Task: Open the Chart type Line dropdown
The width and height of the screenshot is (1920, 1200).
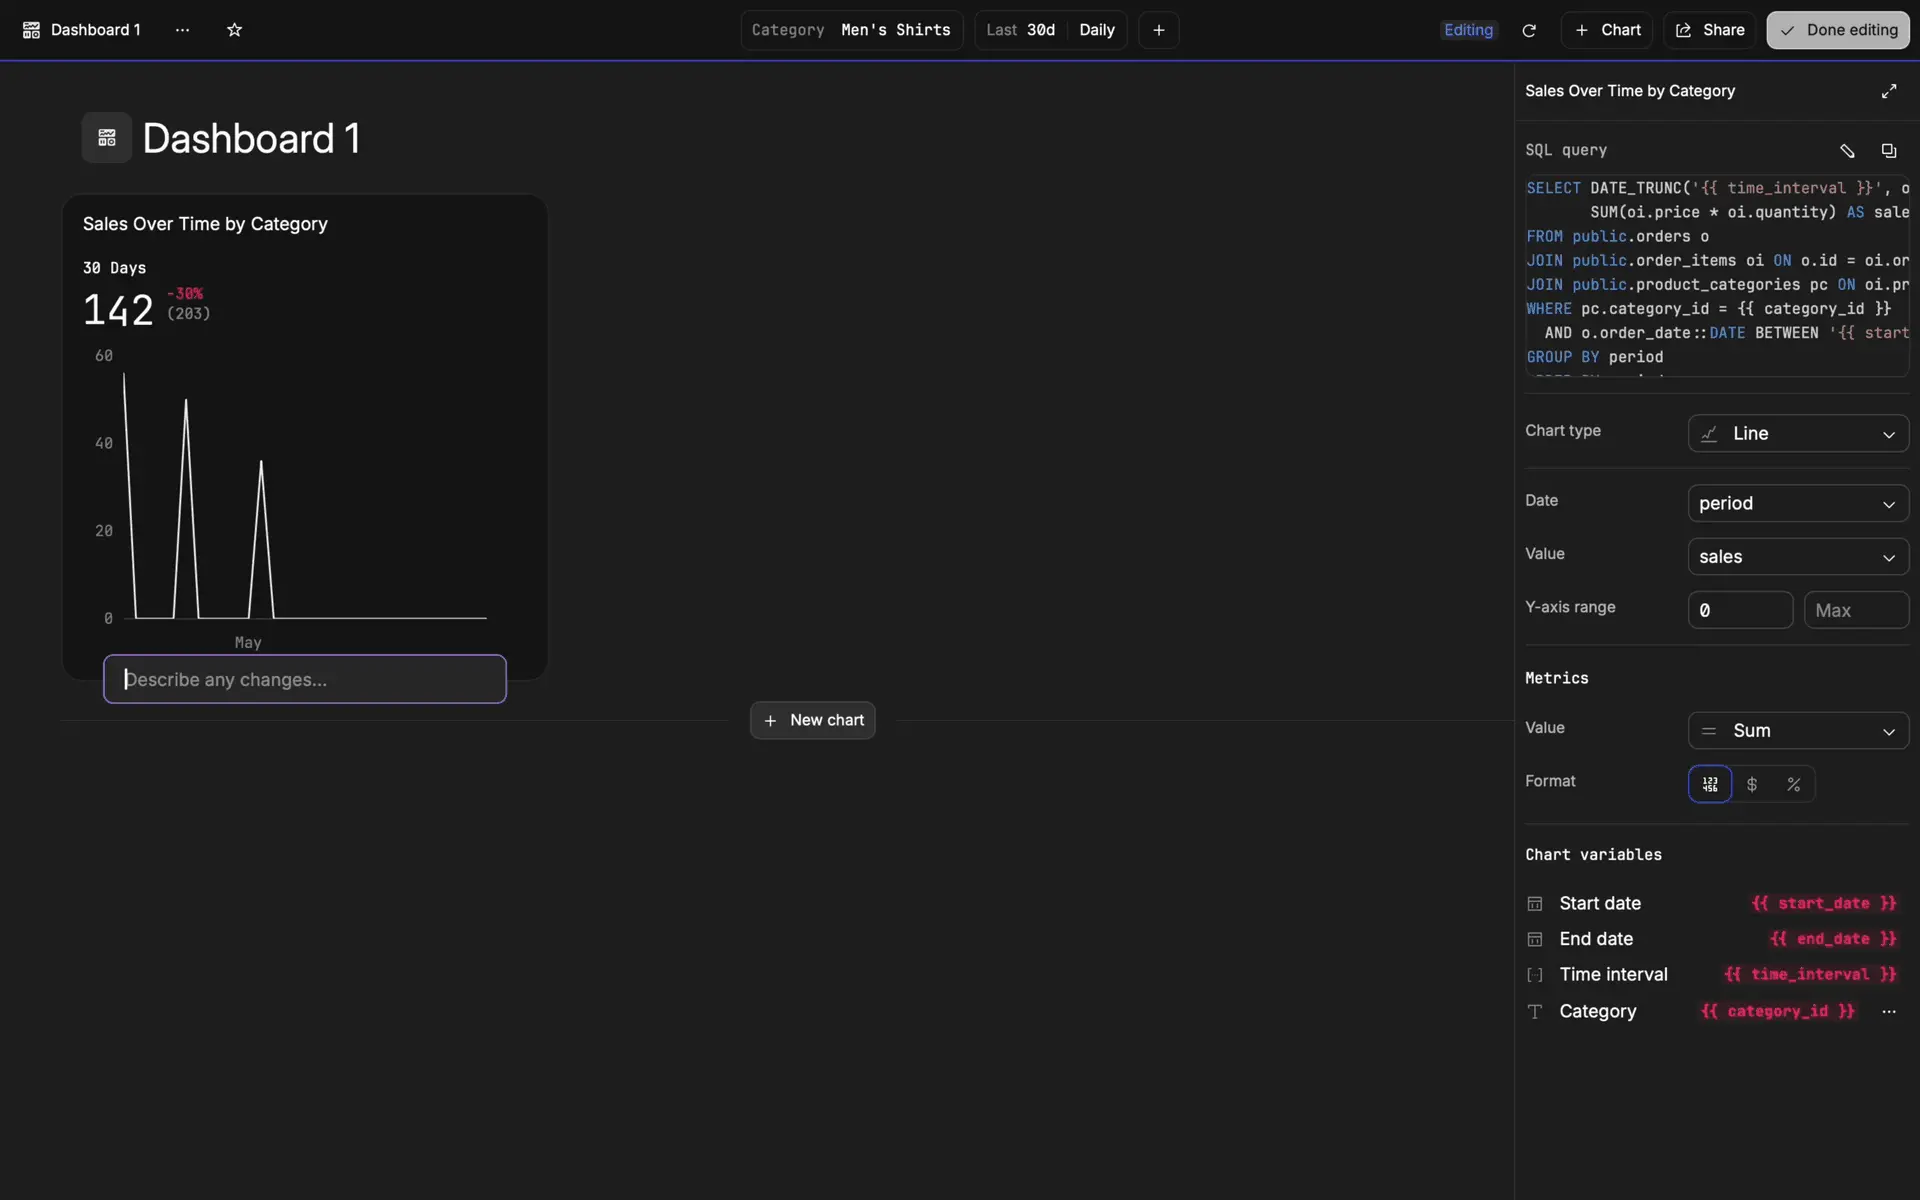Action: tap(1798, 433)
